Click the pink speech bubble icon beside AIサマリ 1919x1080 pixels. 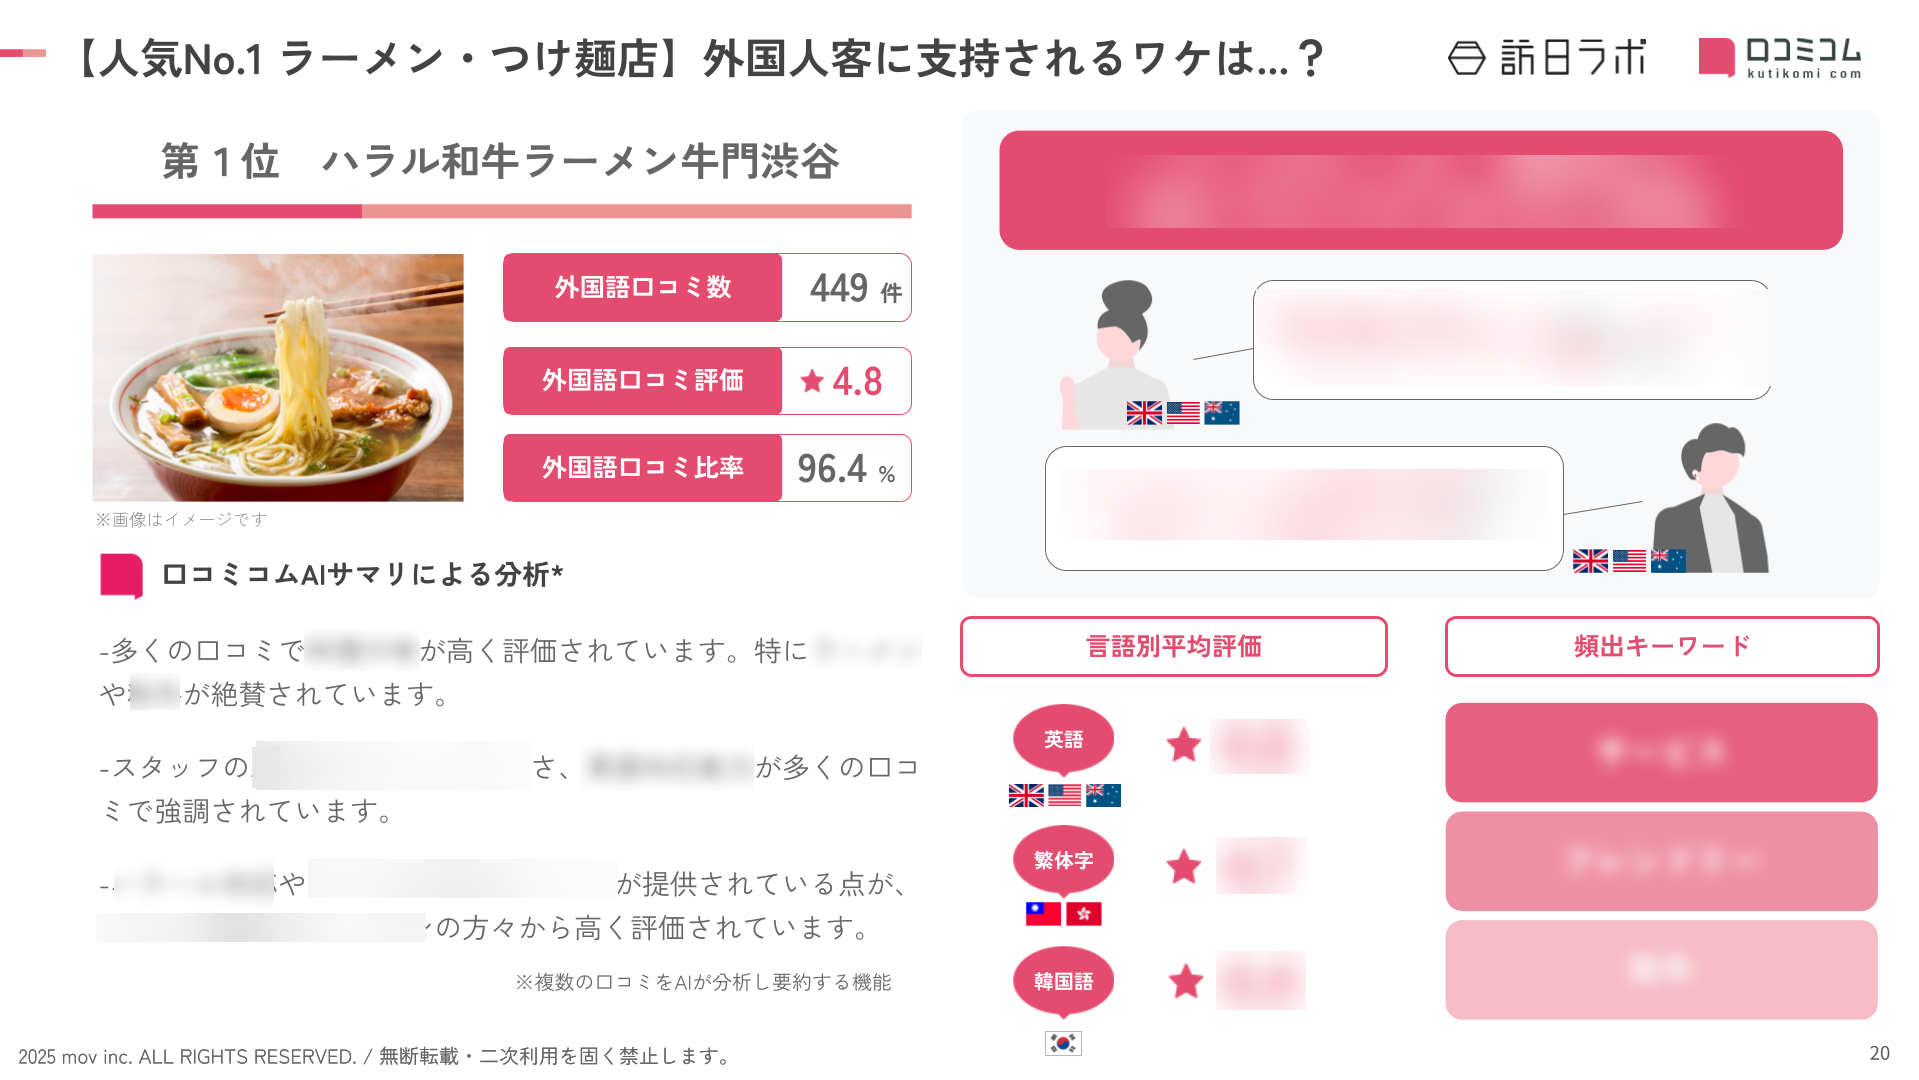[x=121, y=575]
